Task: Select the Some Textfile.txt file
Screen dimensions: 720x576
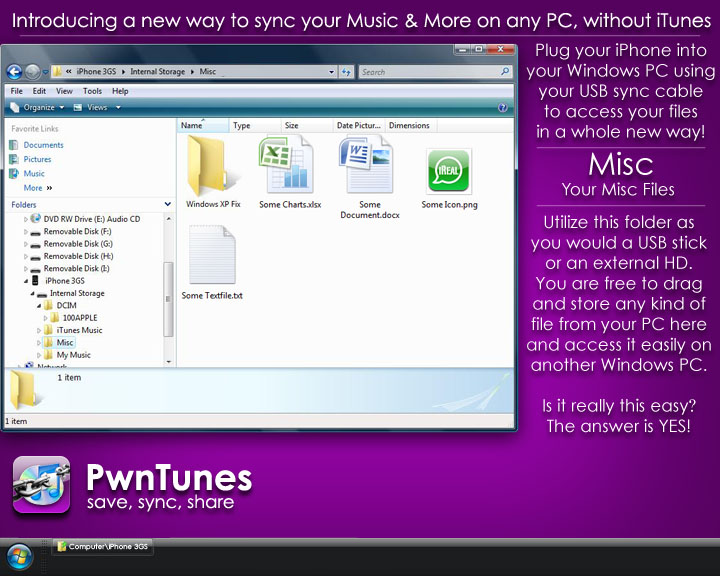Action: pyautogui.click(x=211, y=258)
